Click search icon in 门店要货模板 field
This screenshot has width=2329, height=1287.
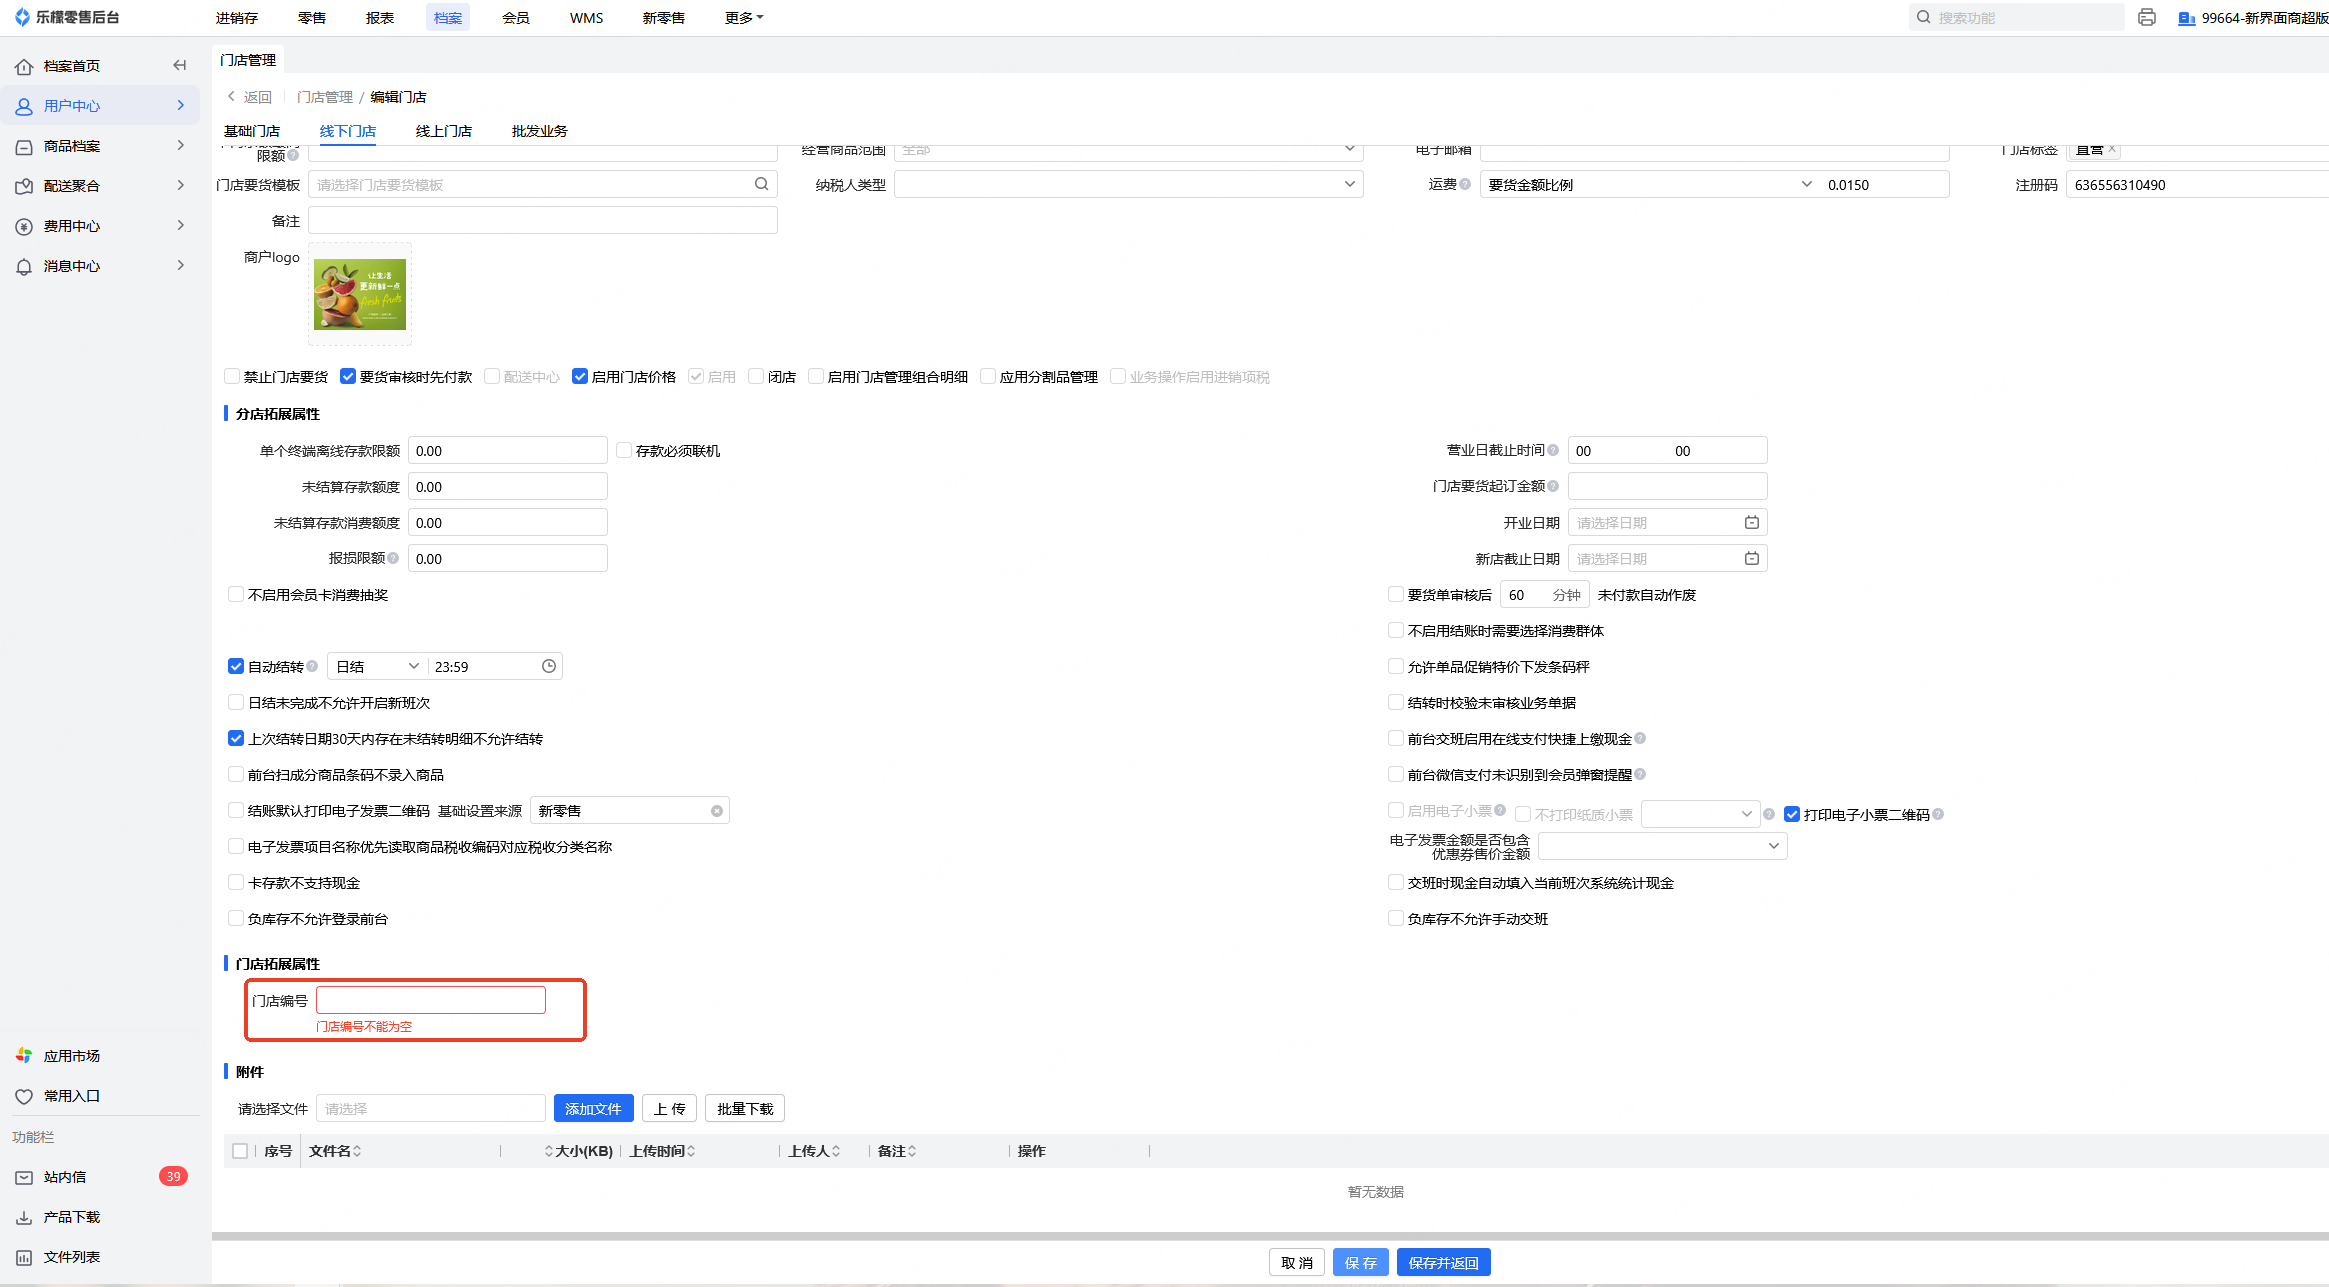(x=761, y=184)
